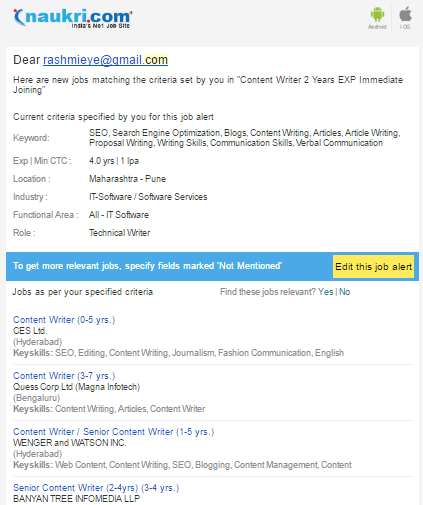Open the rashmieye@gmail.com email link
The width and height of the screenshot is (423, 505).
[105, 60]
